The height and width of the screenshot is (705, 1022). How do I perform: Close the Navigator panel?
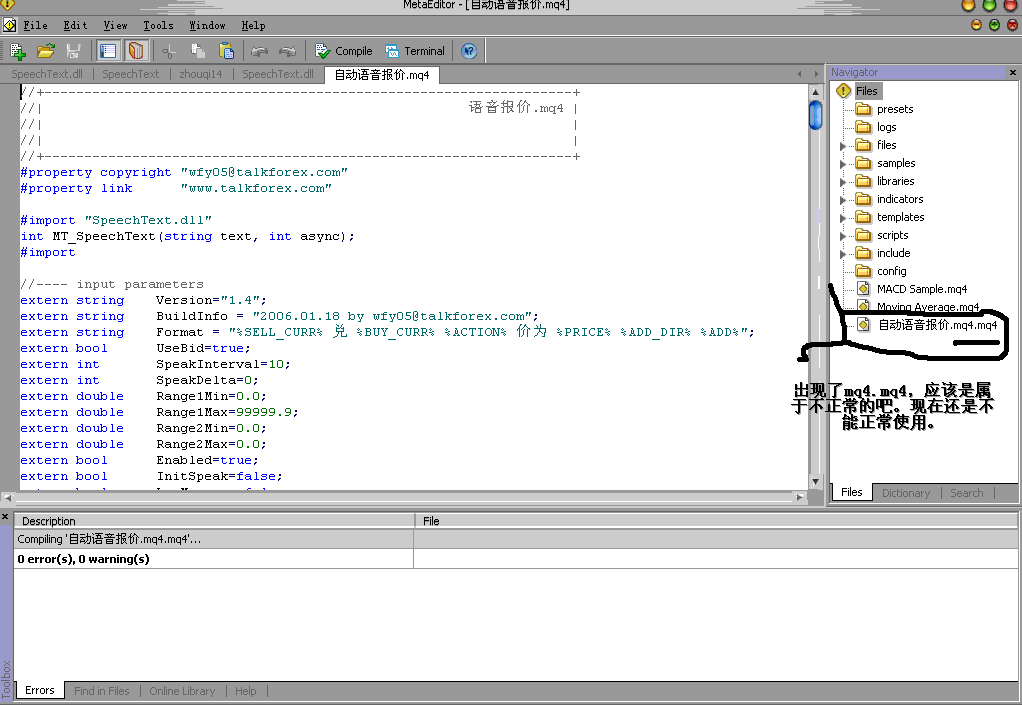click(1012, 72)
